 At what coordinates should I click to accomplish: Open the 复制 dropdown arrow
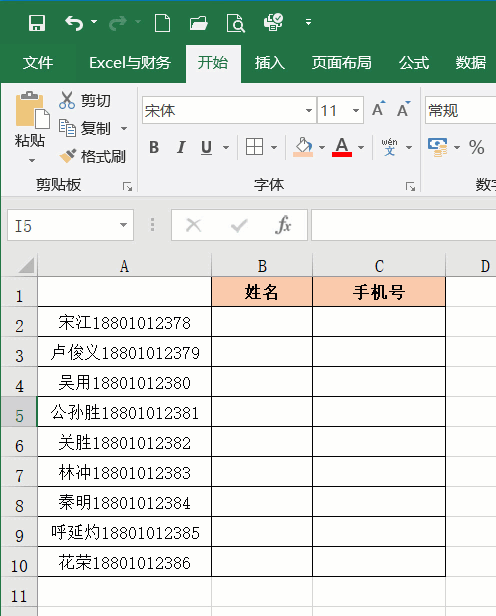coord(124,128)
